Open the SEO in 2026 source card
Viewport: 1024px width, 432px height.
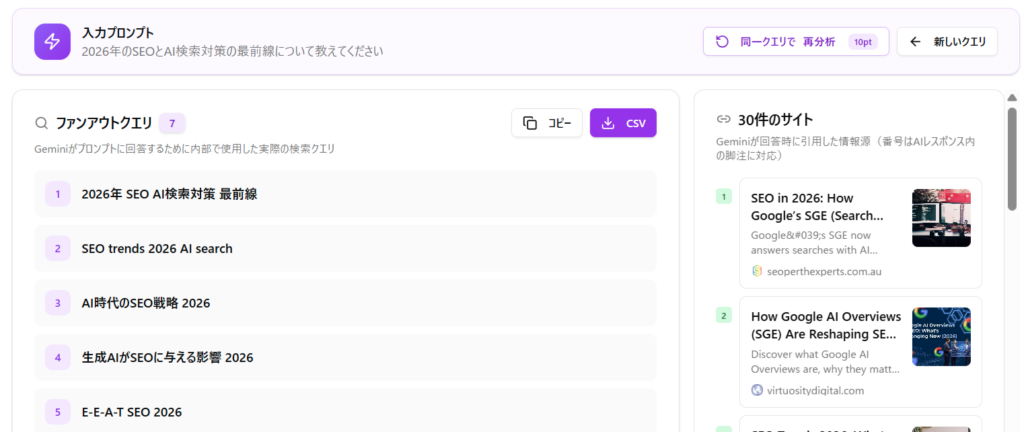(860, 233)
